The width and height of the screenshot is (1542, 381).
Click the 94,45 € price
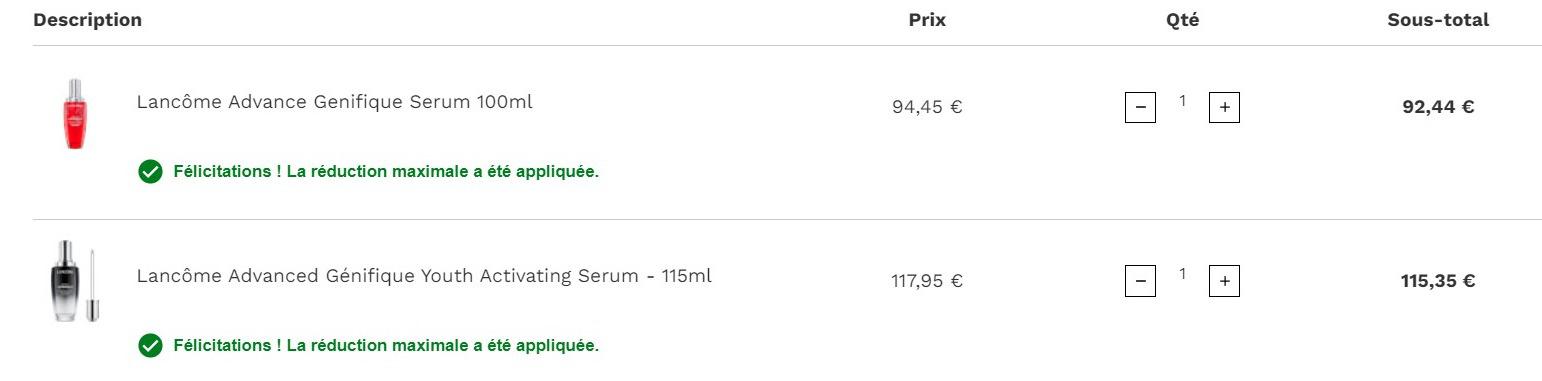pos(927,107)
